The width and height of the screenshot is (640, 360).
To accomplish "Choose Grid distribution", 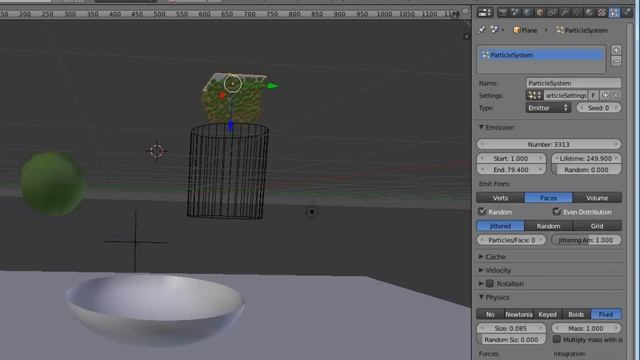I will pos(597,226).
